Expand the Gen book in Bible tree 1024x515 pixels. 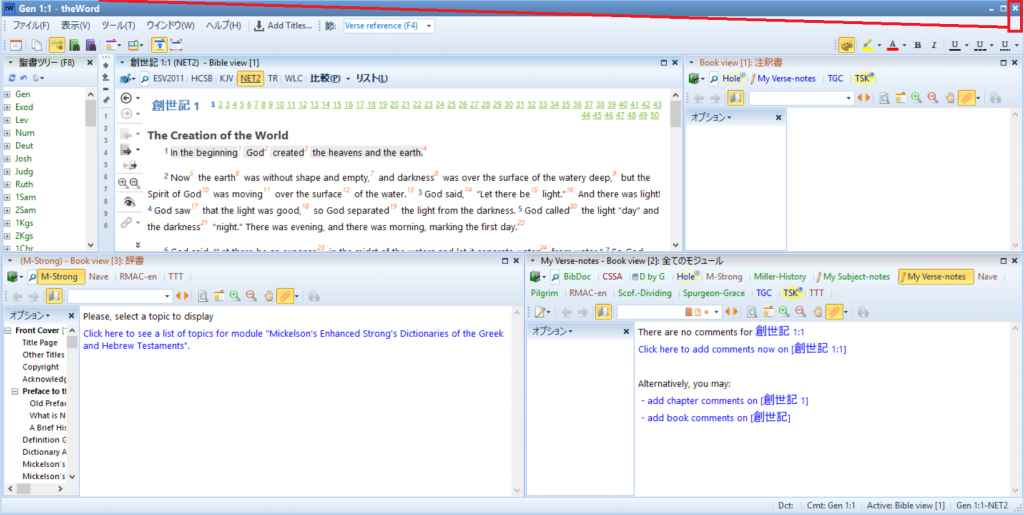[7, 93]
